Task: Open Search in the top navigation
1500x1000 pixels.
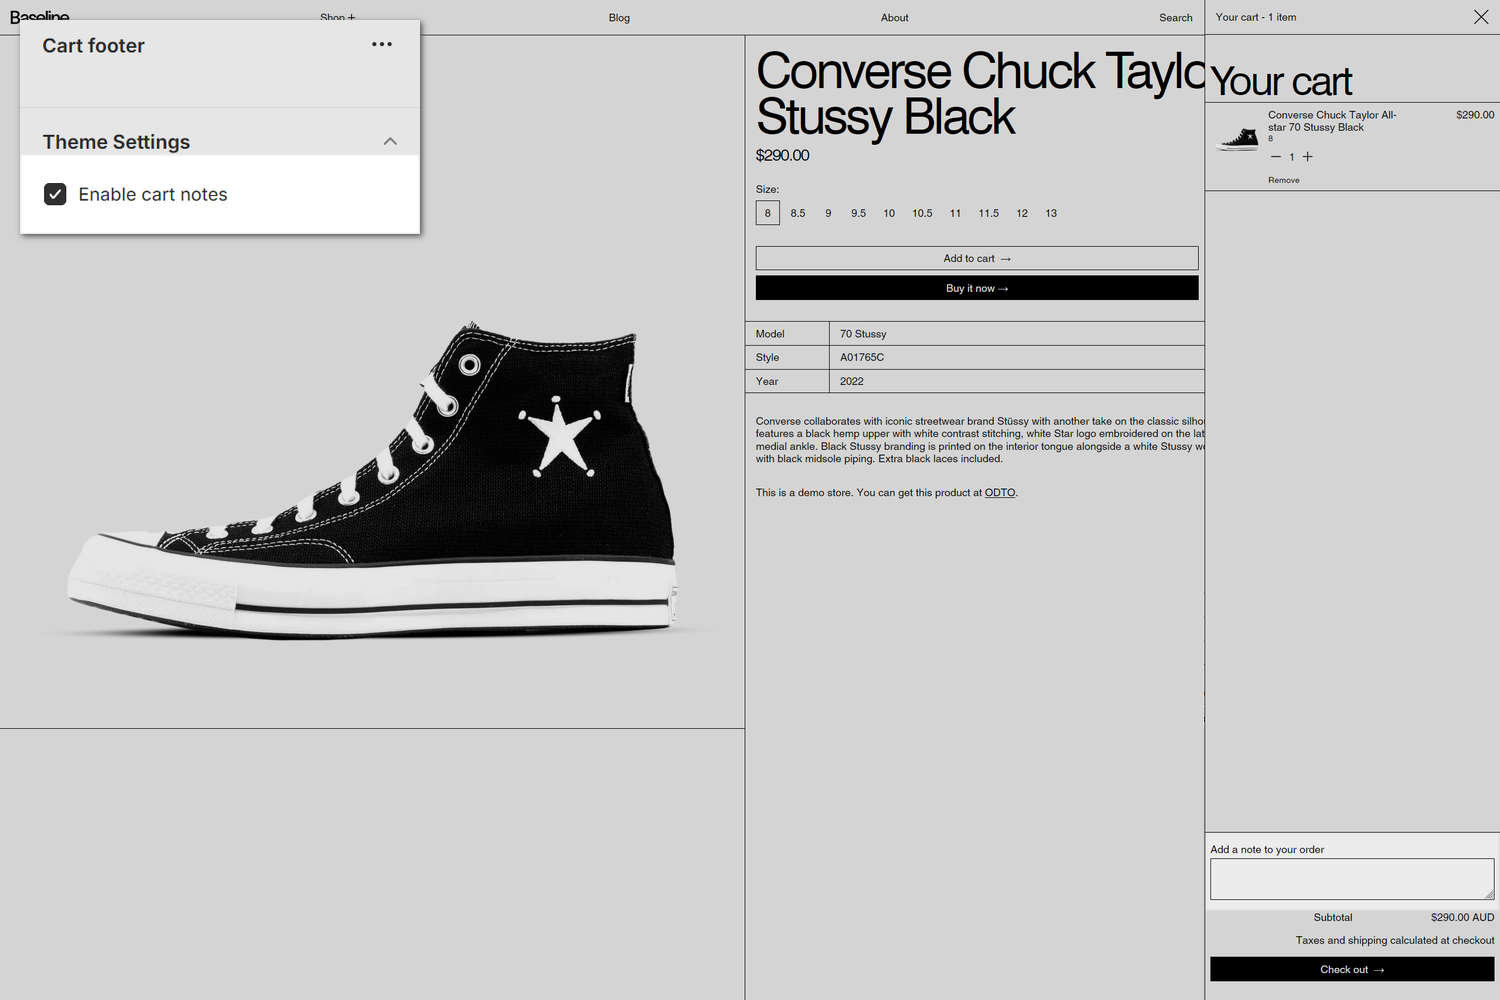Action: (1175, 18)
